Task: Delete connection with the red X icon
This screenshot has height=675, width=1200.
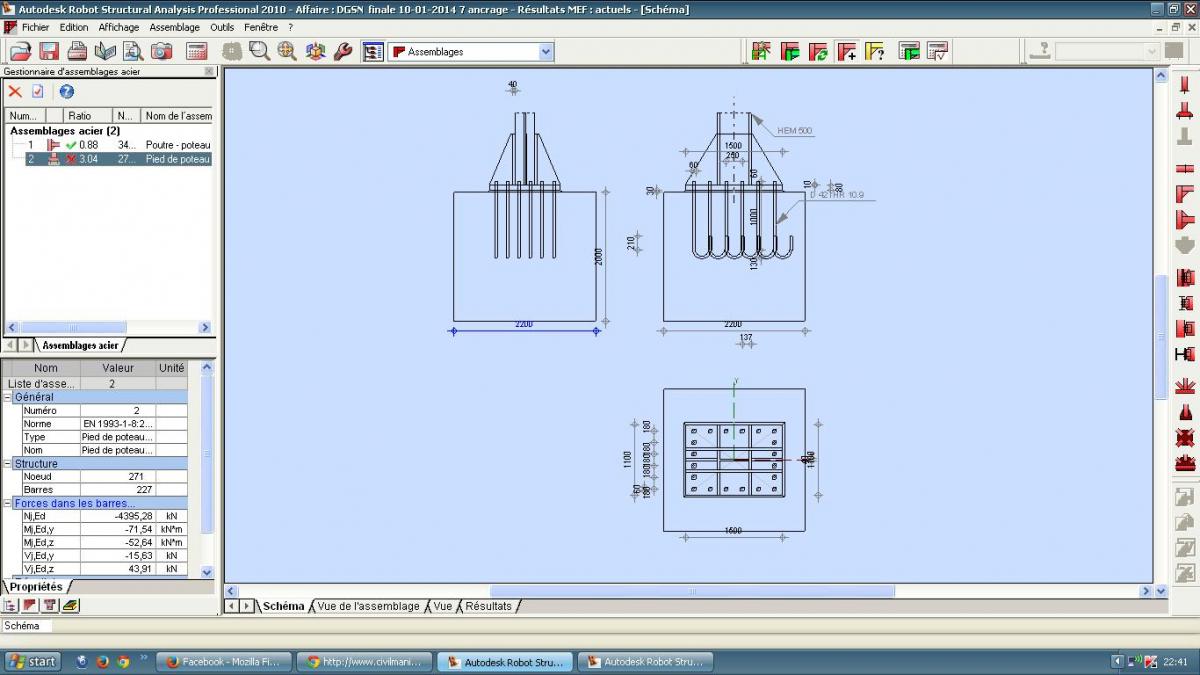Action: [x=15, y=91]
